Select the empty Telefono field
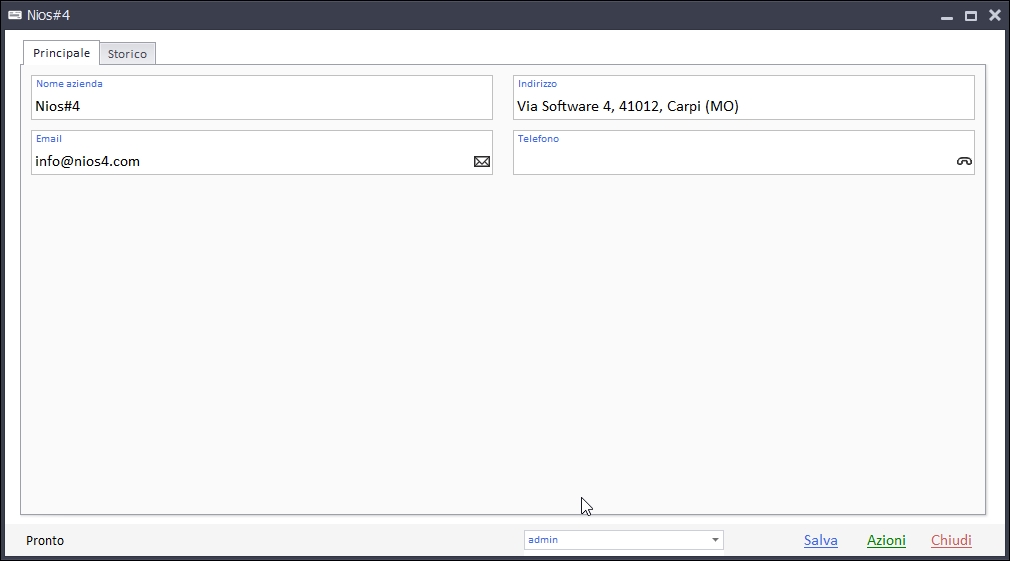Screen dimensions: 1010x561 coord(730,161)
